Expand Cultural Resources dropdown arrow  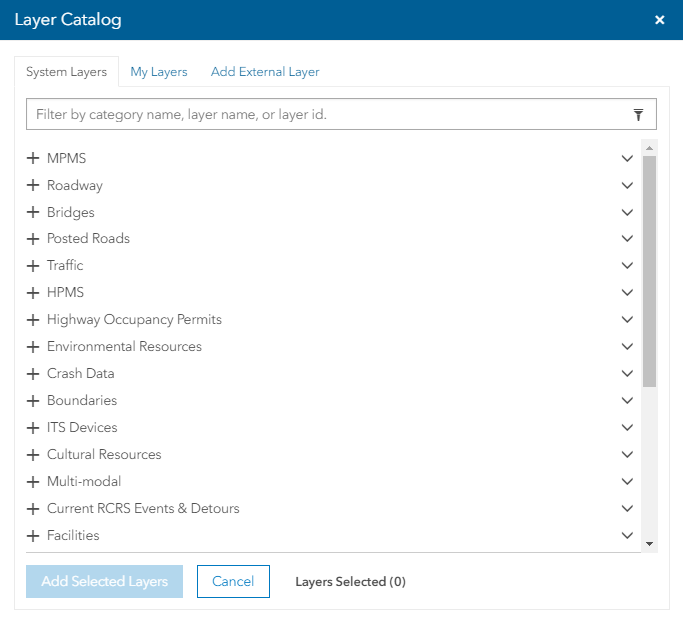627,455
